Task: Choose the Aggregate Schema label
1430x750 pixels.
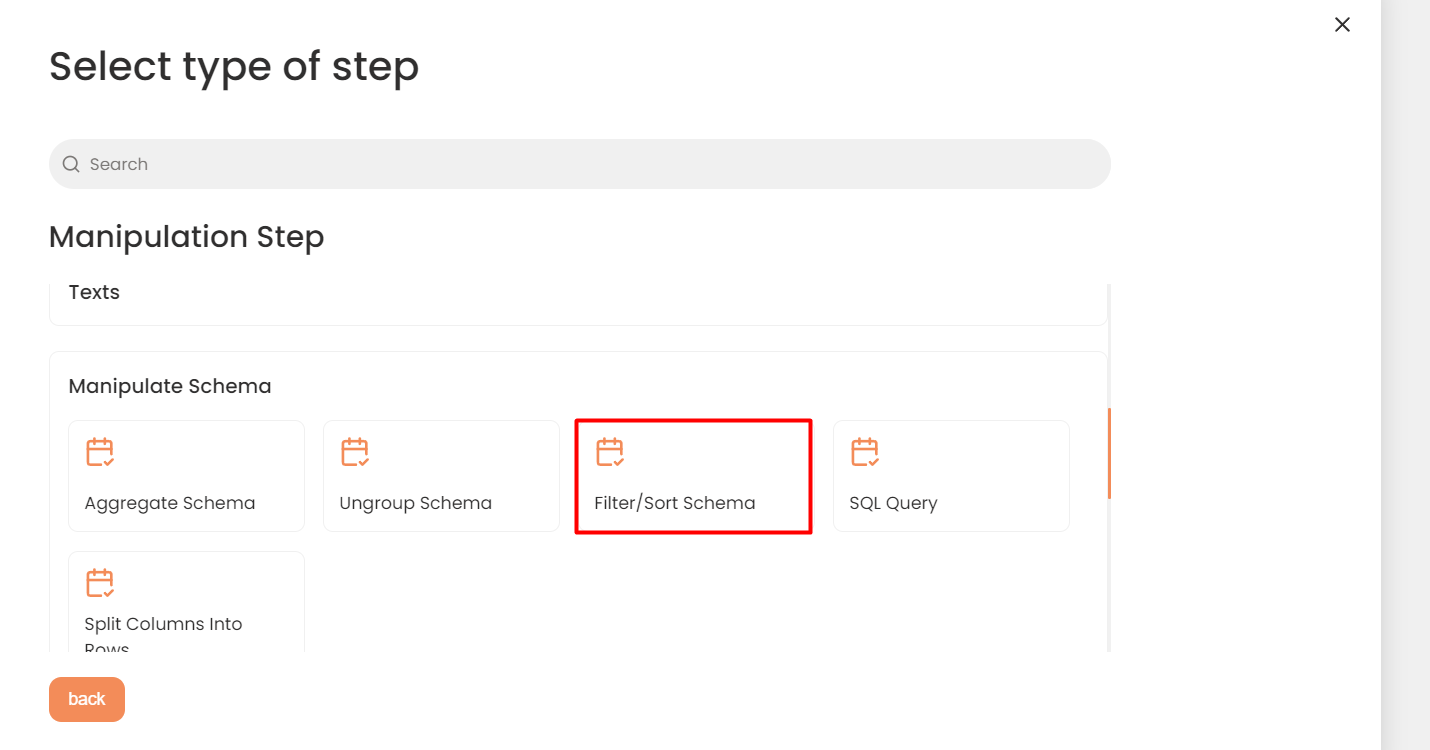Action: pos(170,503)
